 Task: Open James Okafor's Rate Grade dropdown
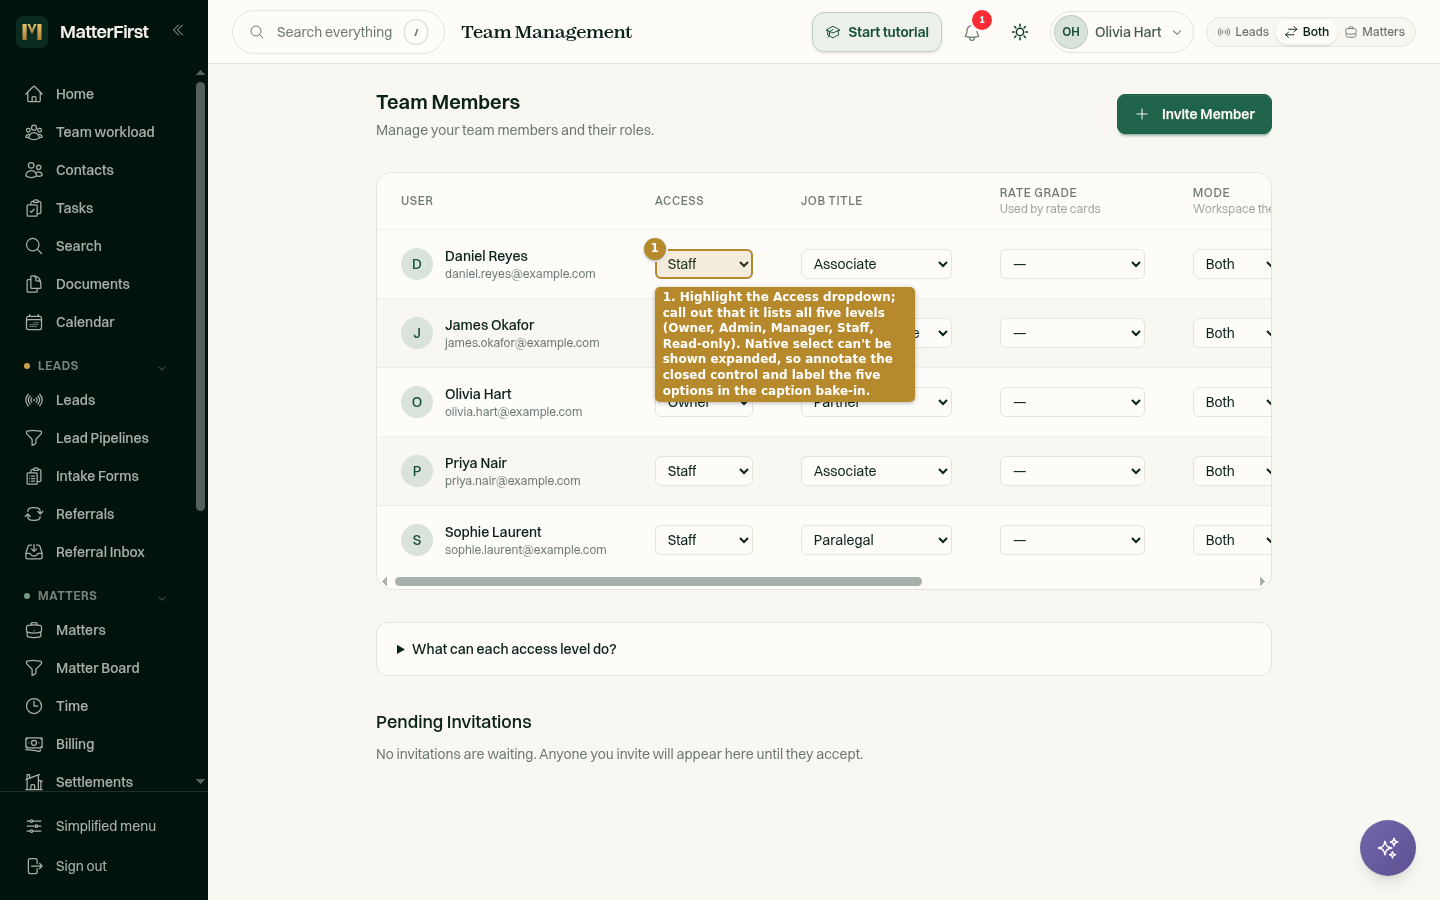(1072, 333)
